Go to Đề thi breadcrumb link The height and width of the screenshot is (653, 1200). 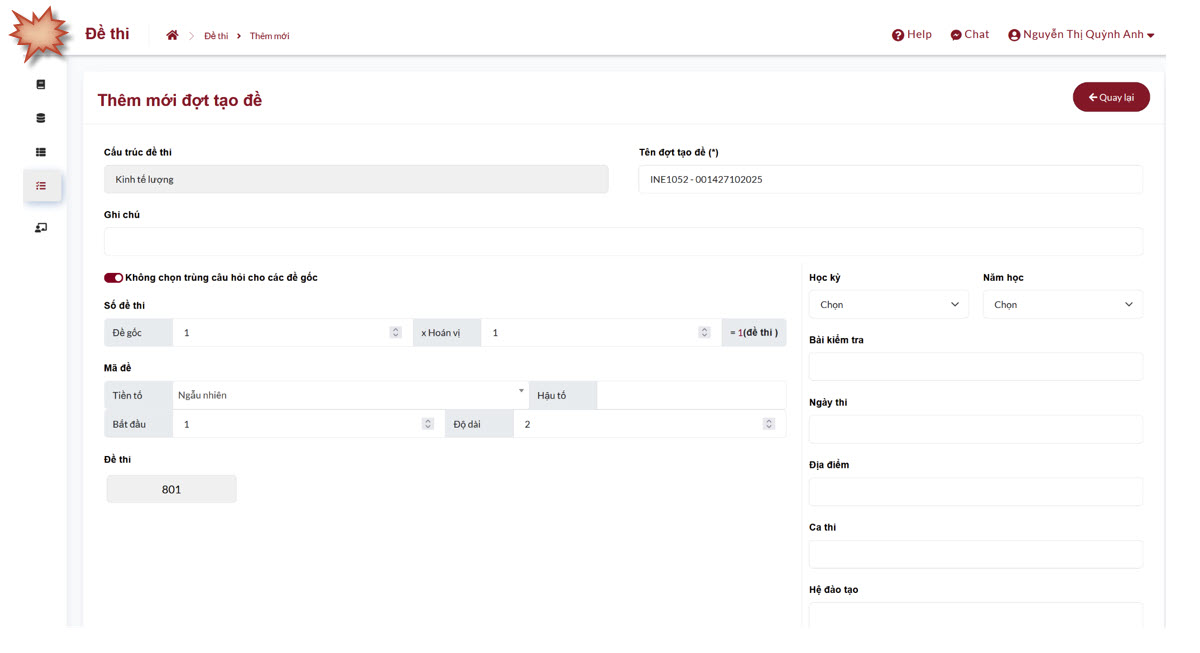click(x=215, y=36)
